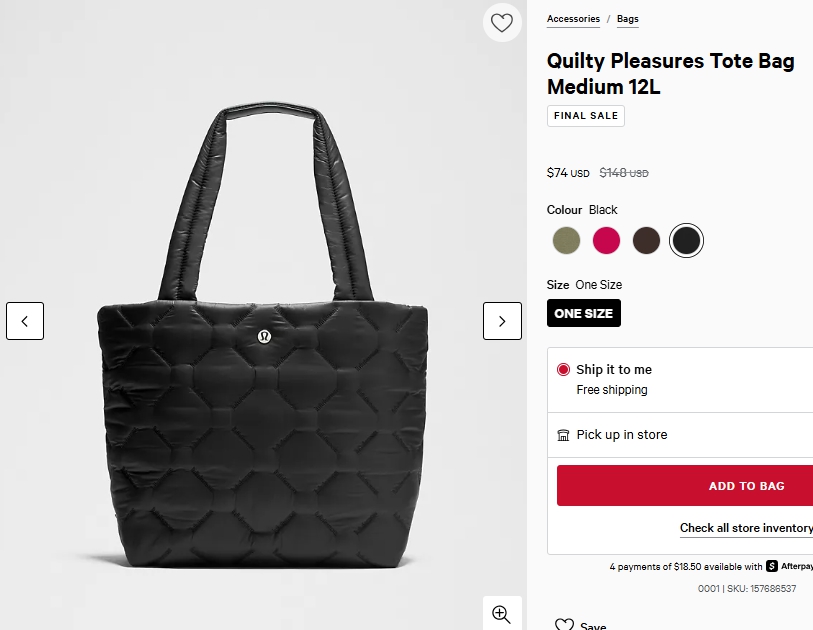This screenshot has width=813, height=630.
Task: Click the FINAL SALE badge
Action: (x=586, y=116)
